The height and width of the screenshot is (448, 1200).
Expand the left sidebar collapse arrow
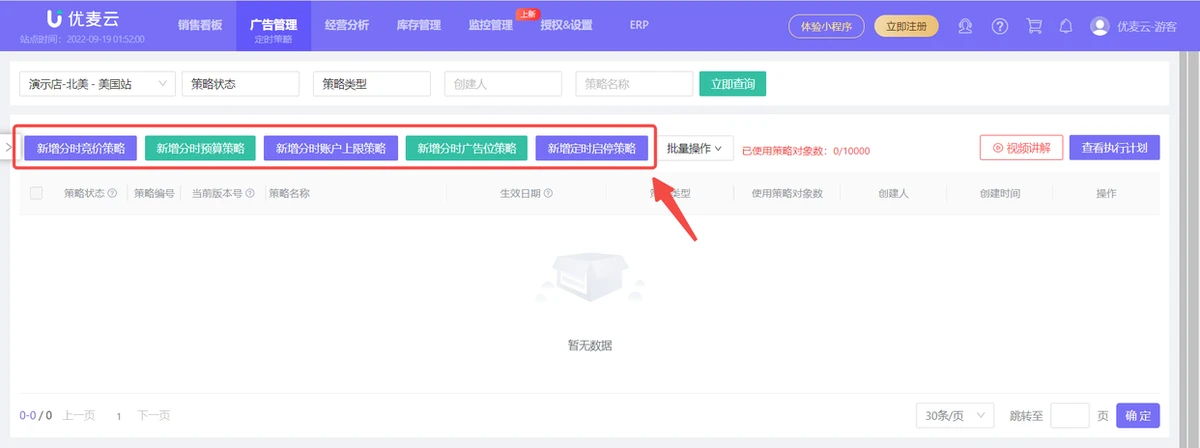[x=8, y=148]
